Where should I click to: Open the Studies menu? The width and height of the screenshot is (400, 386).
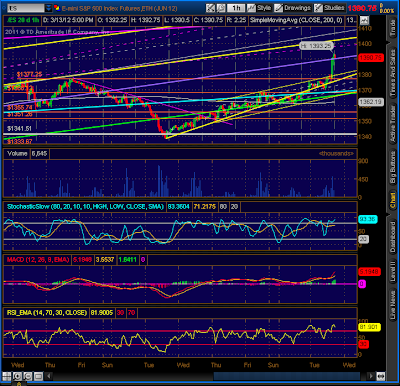click(x=330, y=8)
